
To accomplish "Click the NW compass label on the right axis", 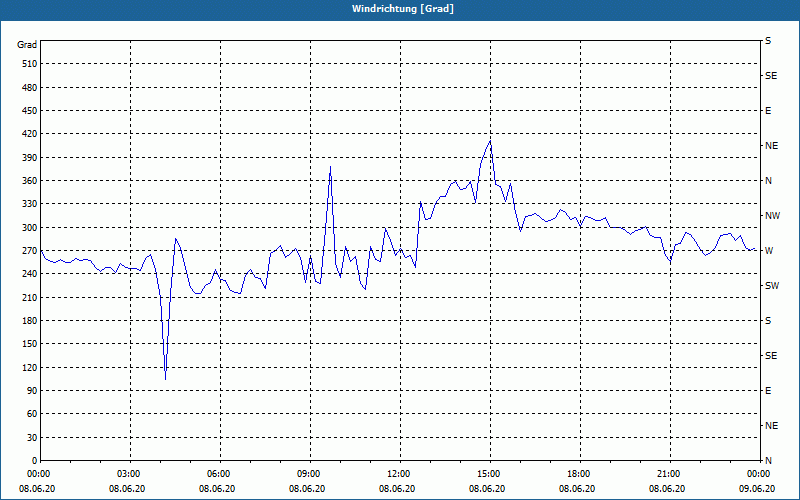I will (772, 216).
